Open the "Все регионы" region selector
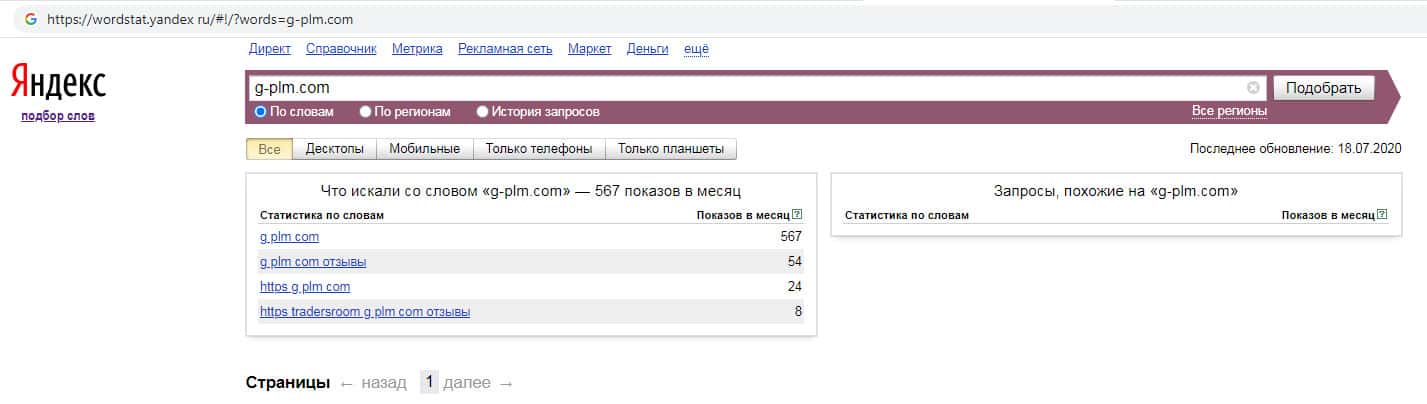The image size is (1427, 404). coord(1229,111)
